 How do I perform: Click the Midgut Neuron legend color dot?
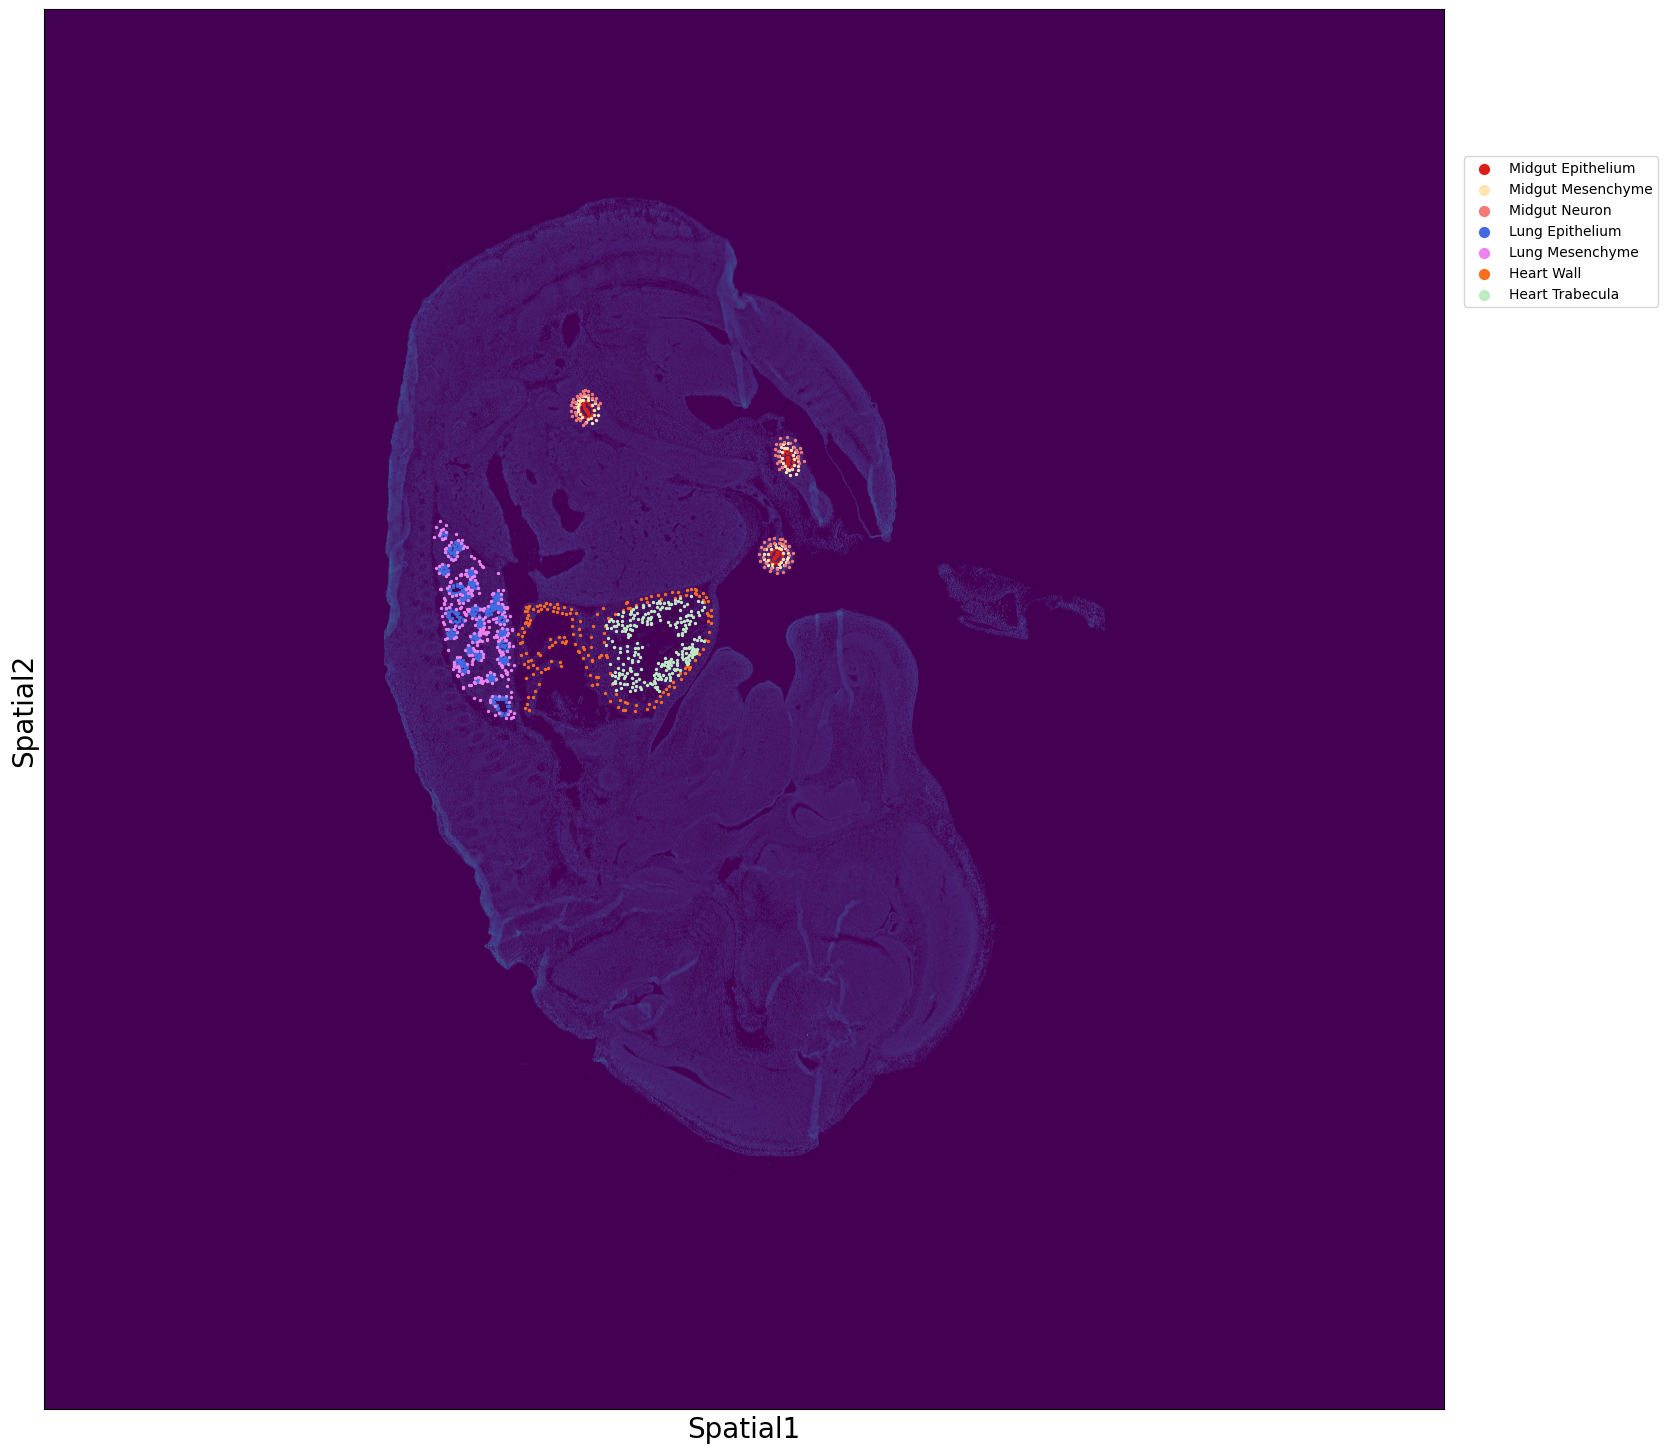(x=1484, y=211)
